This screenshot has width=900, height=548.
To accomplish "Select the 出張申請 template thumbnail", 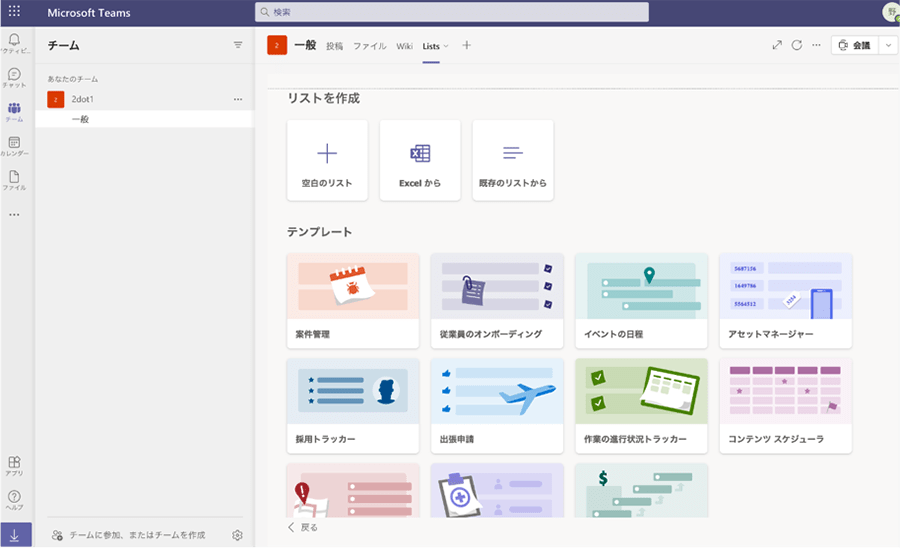I will [497, 391].
